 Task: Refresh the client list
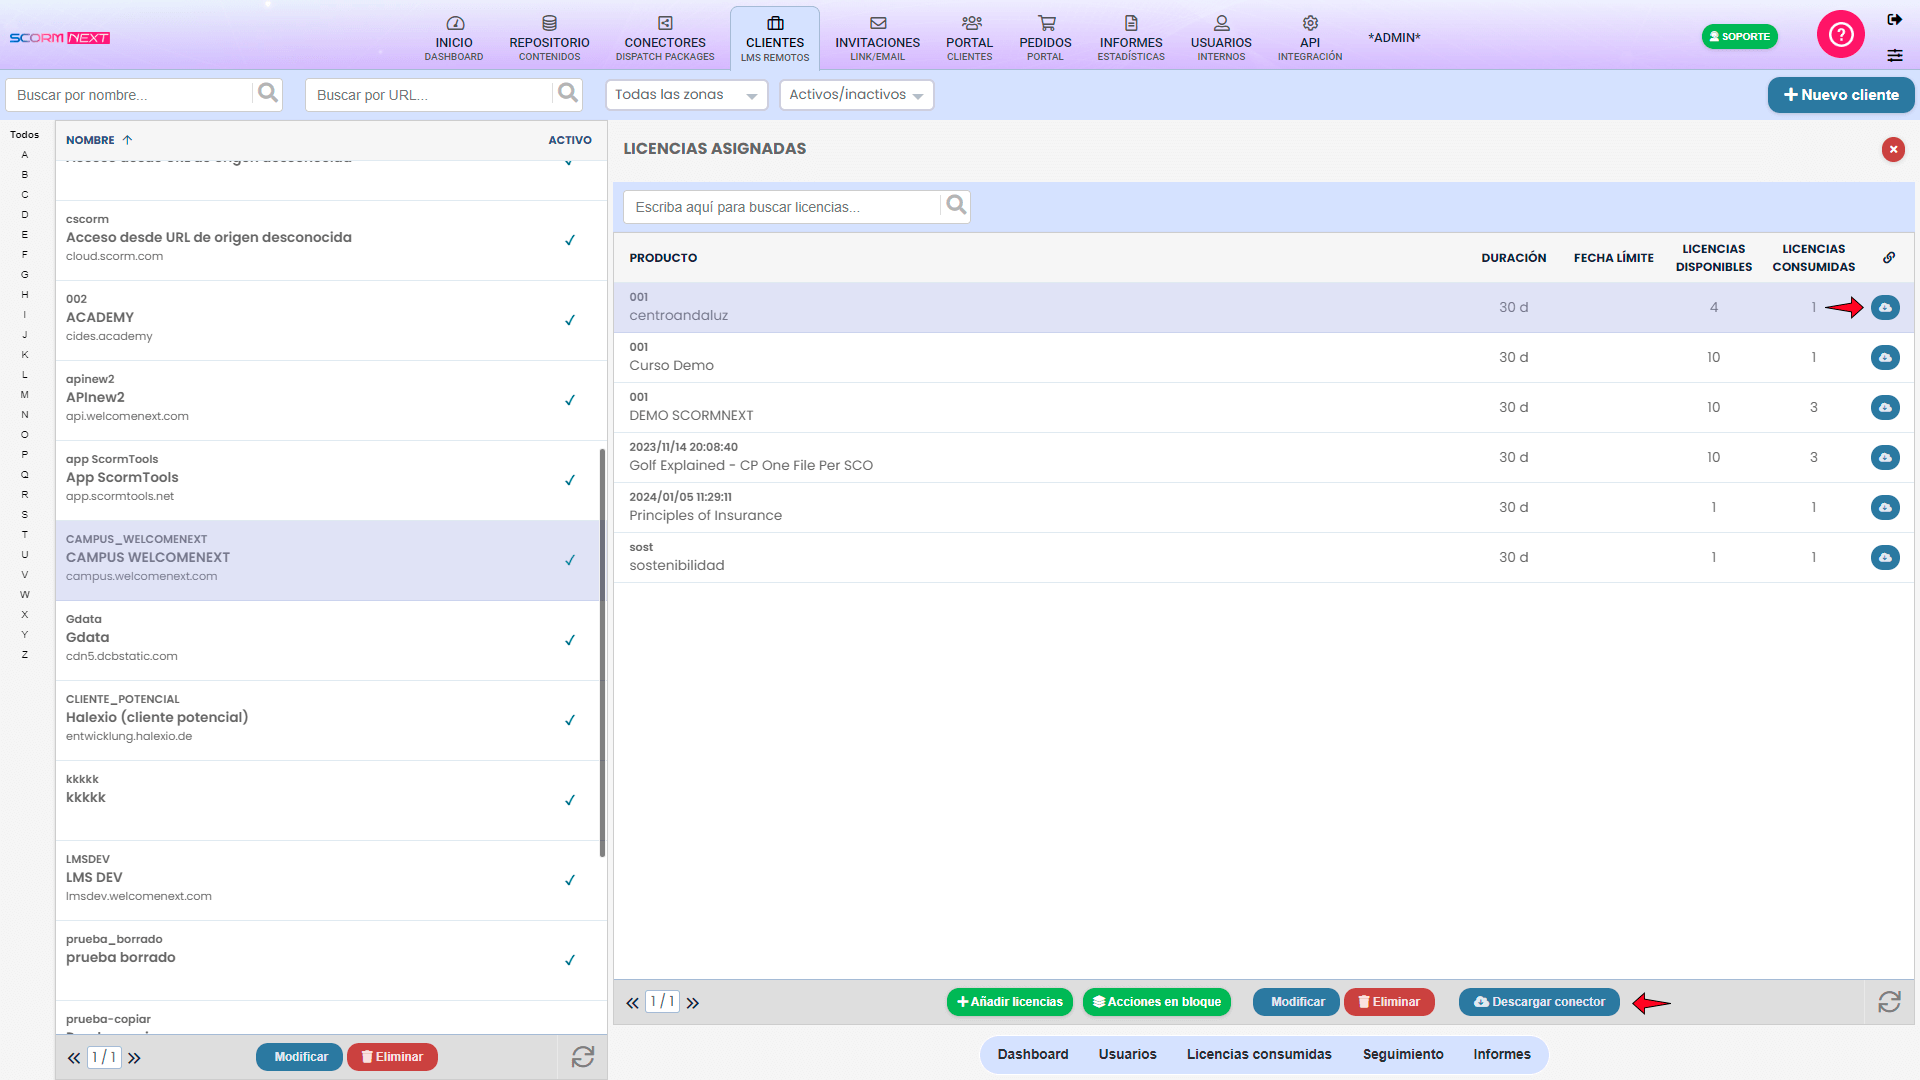[583, 1057]
